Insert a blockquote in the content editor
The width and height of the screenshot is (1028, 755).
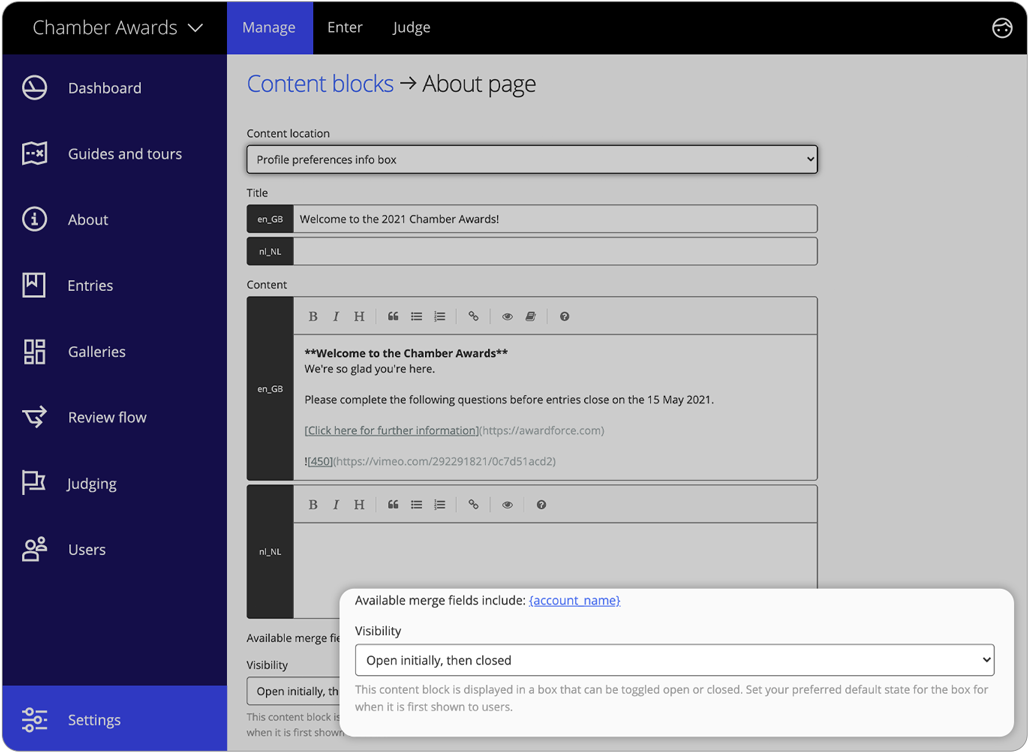pyautogui.click(x=392, y=316)
